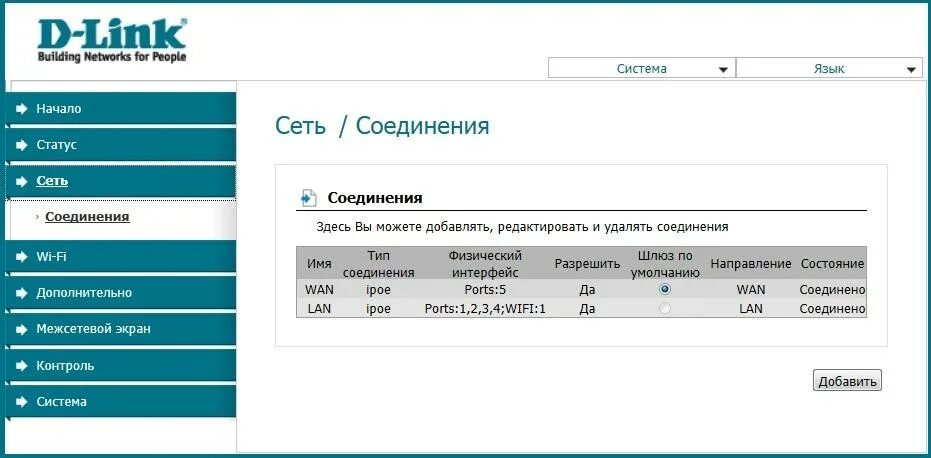Click the Разрешить column header
The width and height of the screenshot is (931, 458).
click(x=587, y=264)
